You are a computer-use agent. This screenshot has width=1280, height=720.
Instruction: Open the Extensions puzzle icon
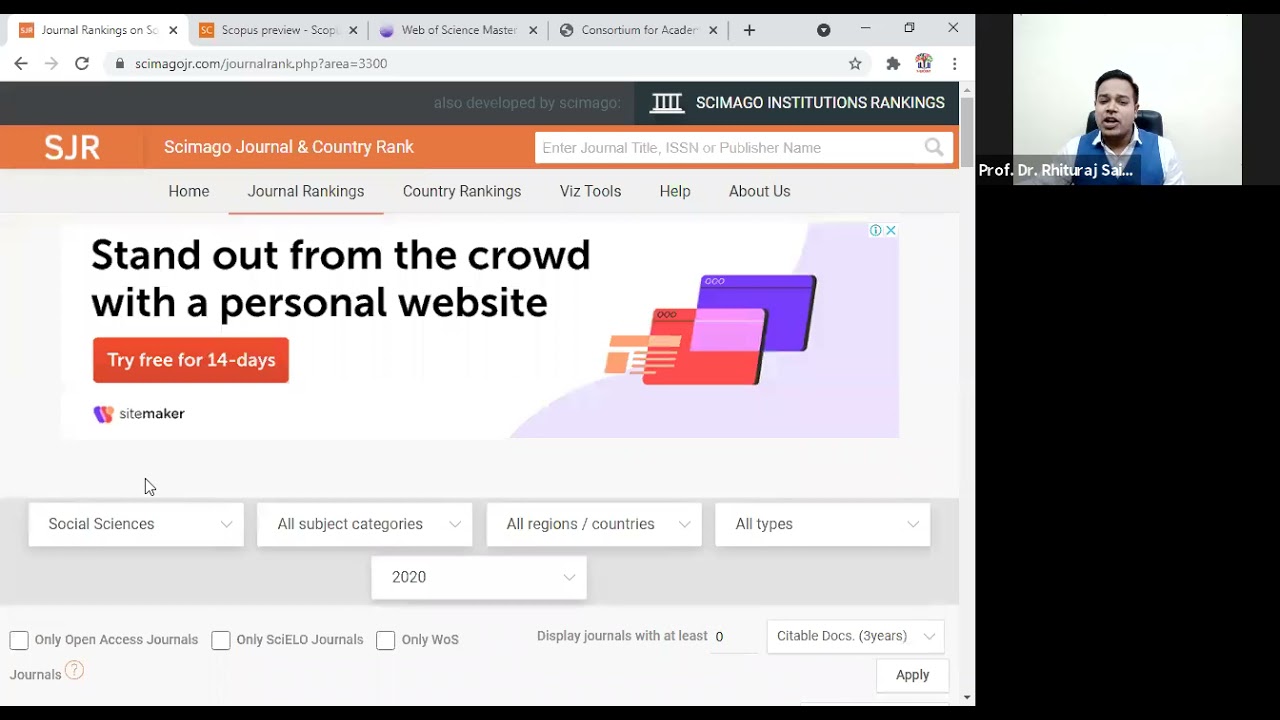(893, 63)
